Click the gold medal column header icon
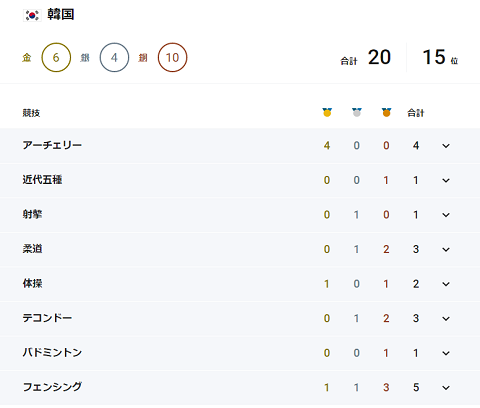The height and width of the screenshot is (408, 480). [327, 112]
